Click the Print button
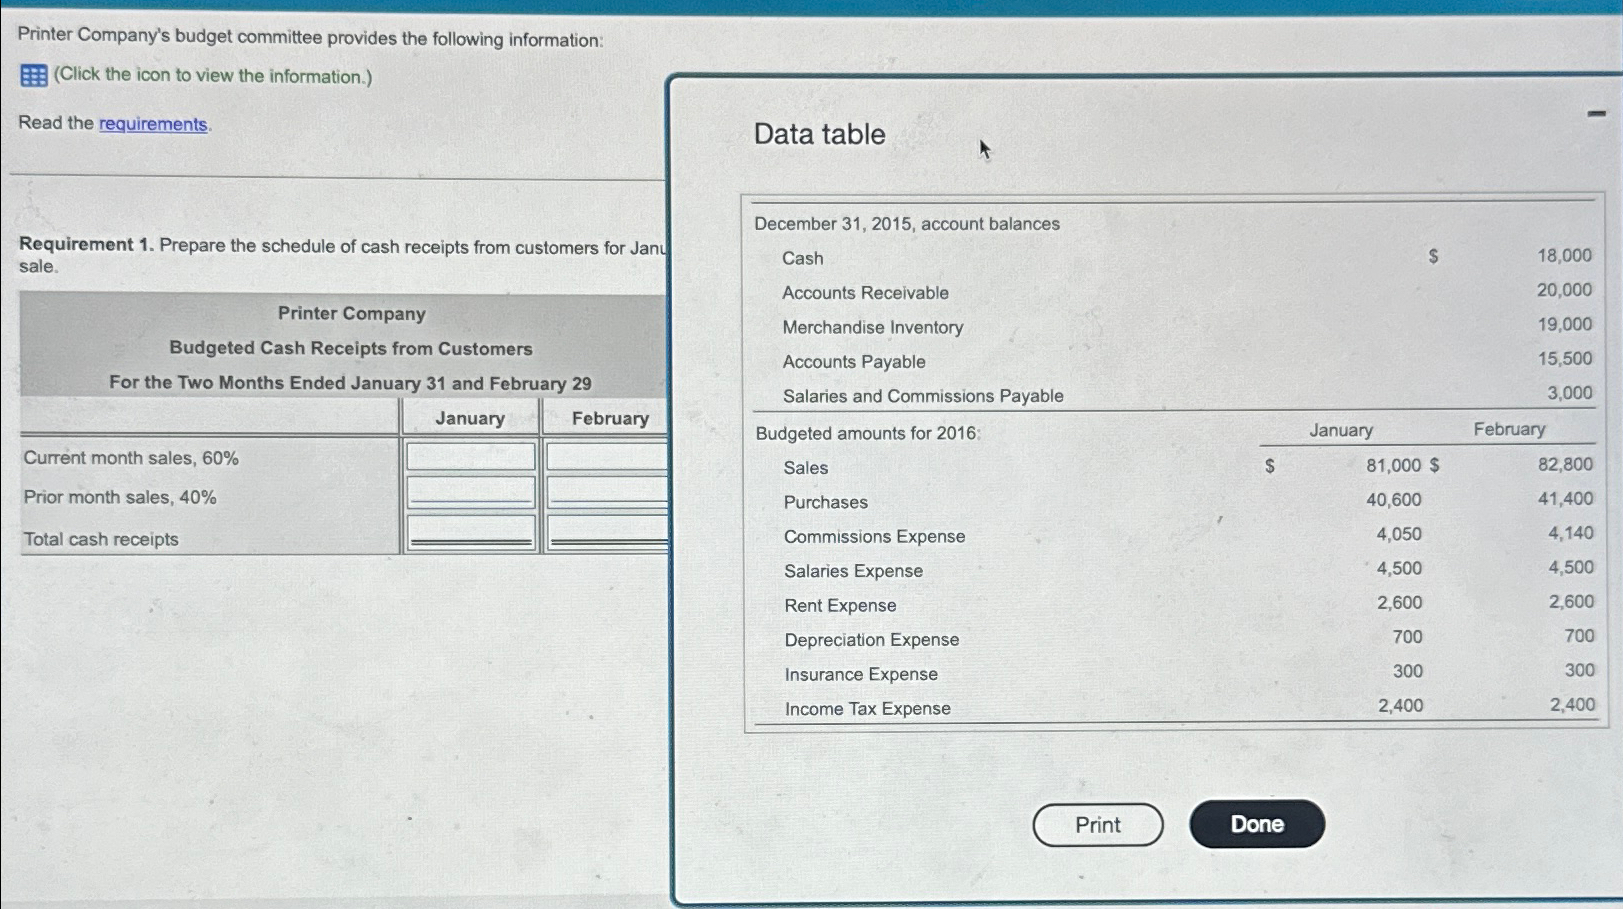 1098,825
